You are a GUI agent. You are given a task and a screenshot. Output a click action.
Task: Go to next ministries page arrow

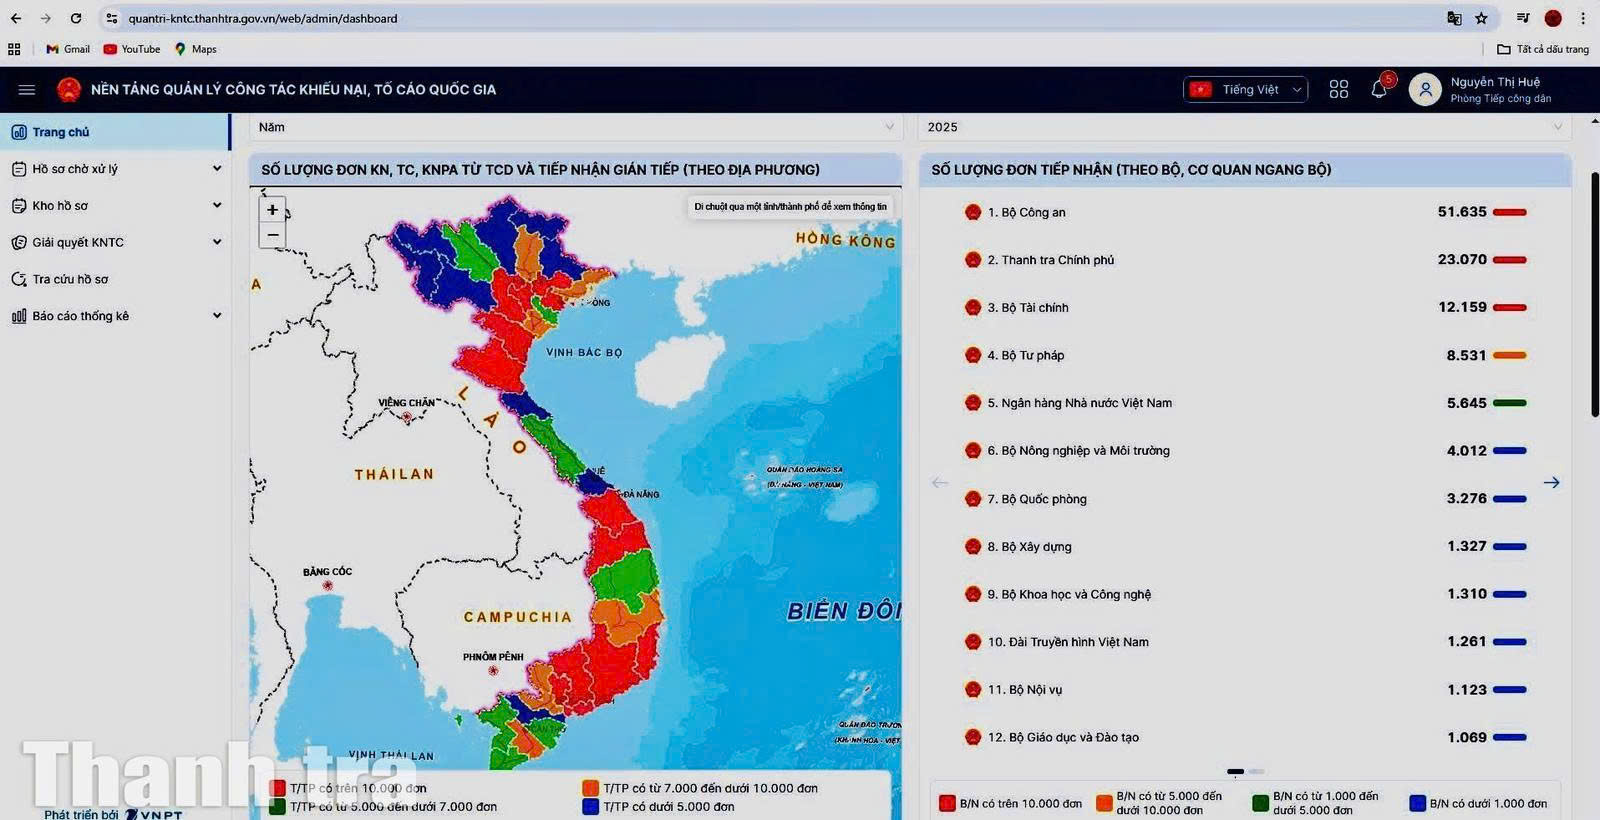1551,483
